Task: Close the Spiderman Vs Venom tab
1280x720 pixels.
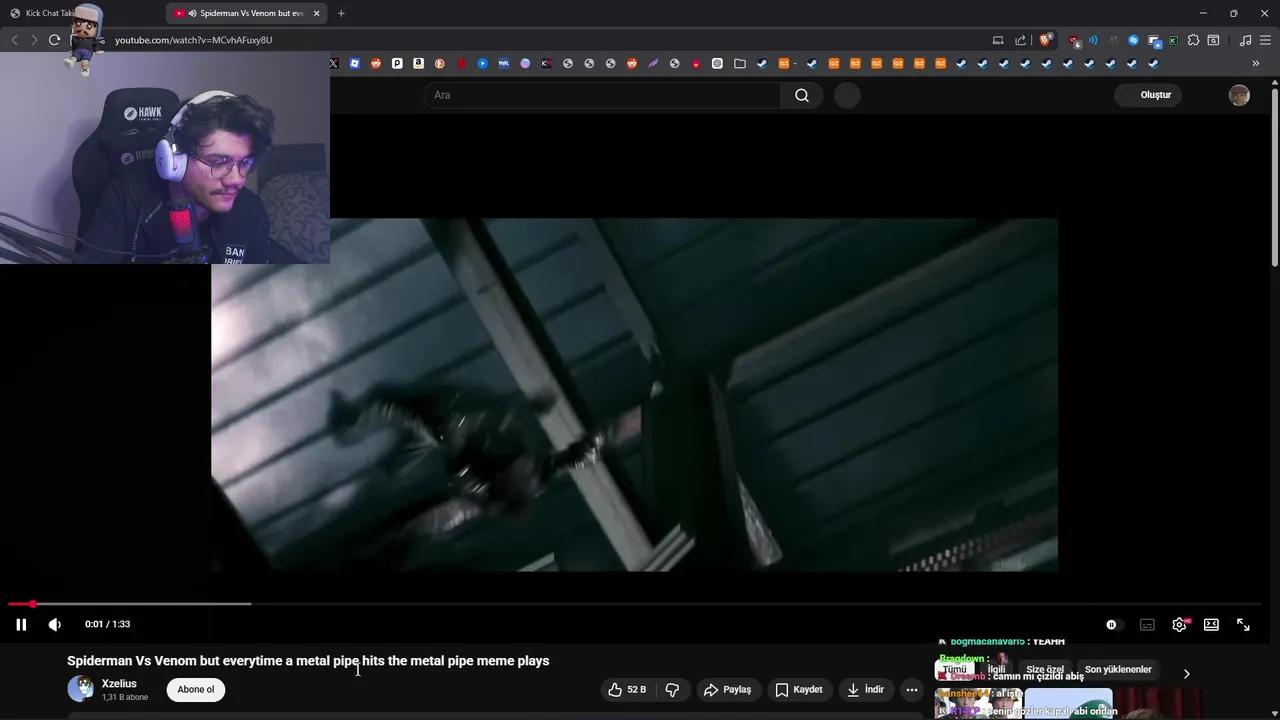Action: click(316, 13)
